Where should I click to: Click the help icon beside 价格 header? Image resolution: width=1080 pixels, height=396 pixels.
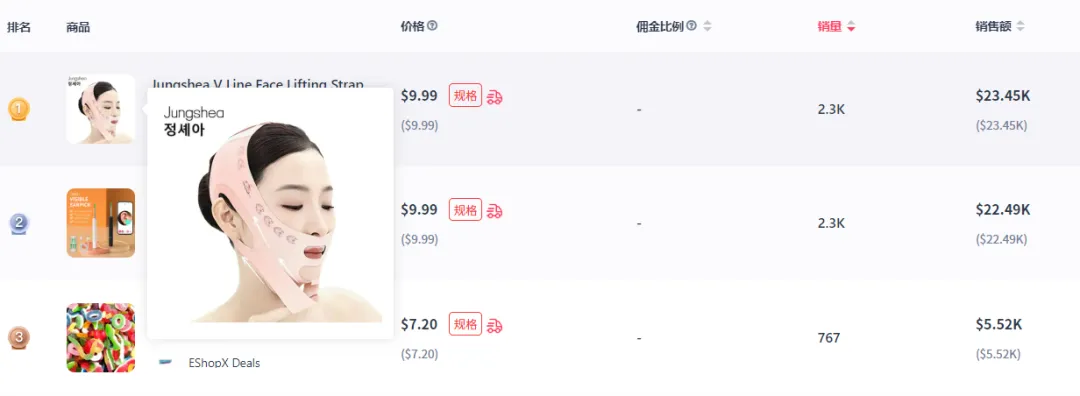pos(433,26)
